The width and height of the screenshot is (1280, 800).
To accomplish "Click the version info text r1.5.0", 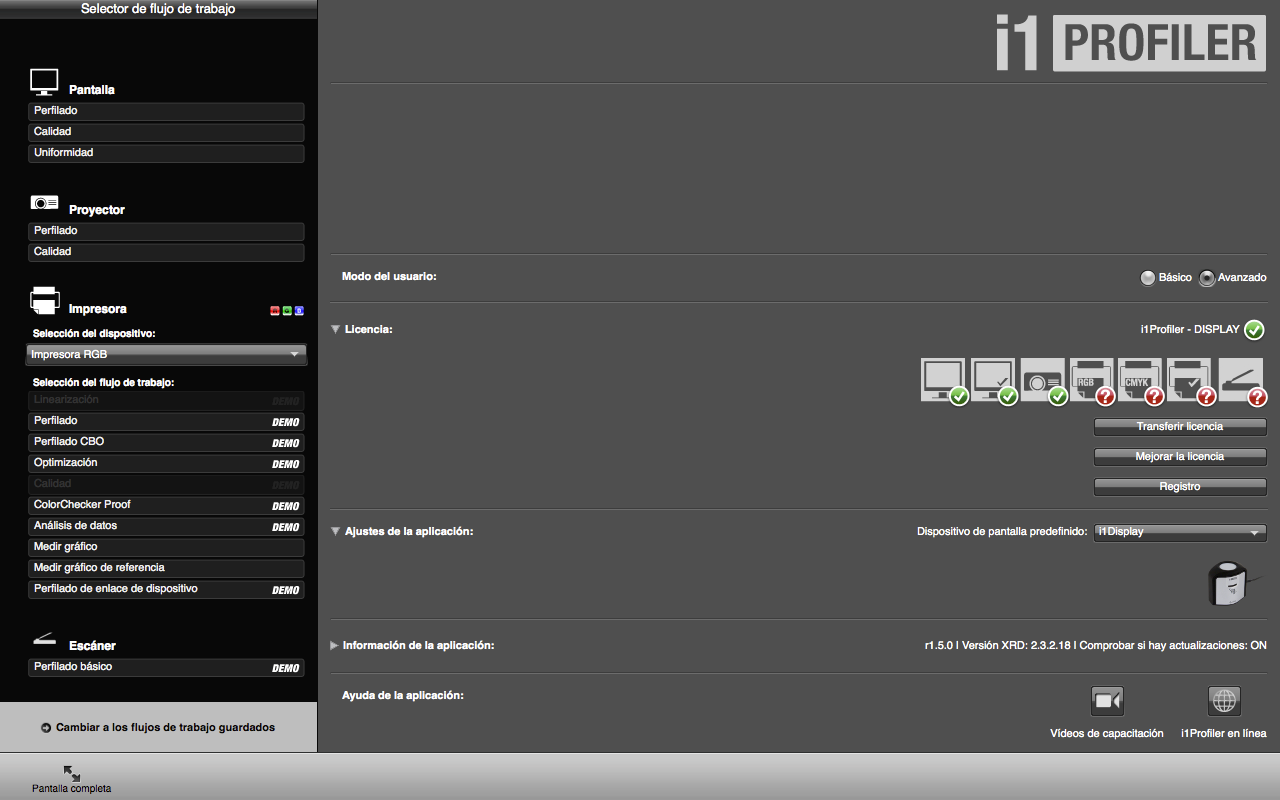I will [x=1096, y=646].
